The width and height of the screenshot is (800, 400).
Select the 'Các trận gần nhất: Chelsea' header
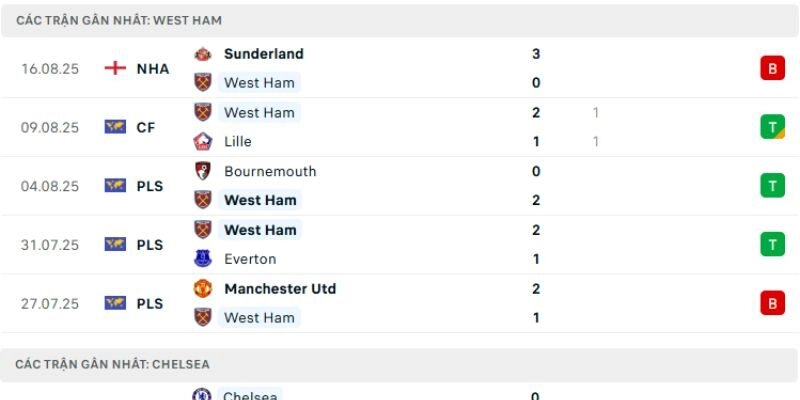click(x=113, y=364)
